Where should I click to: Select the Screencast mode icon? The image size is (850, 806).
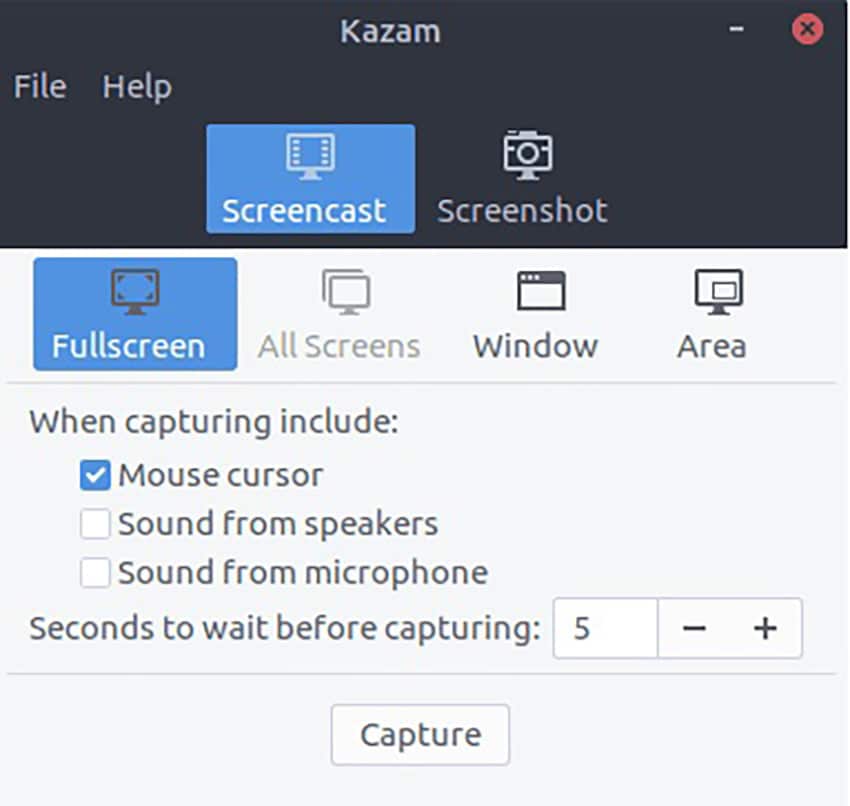[310, 156]
